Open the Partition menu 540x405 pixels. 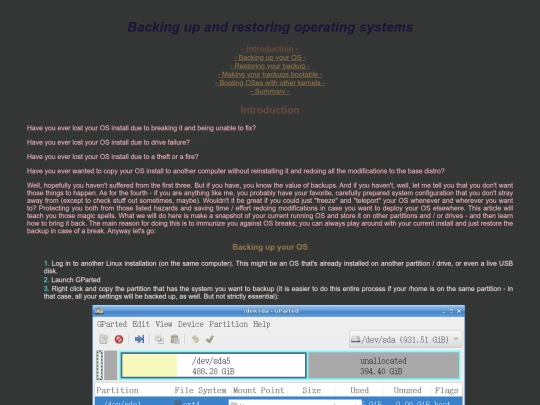tap(228, 324)
